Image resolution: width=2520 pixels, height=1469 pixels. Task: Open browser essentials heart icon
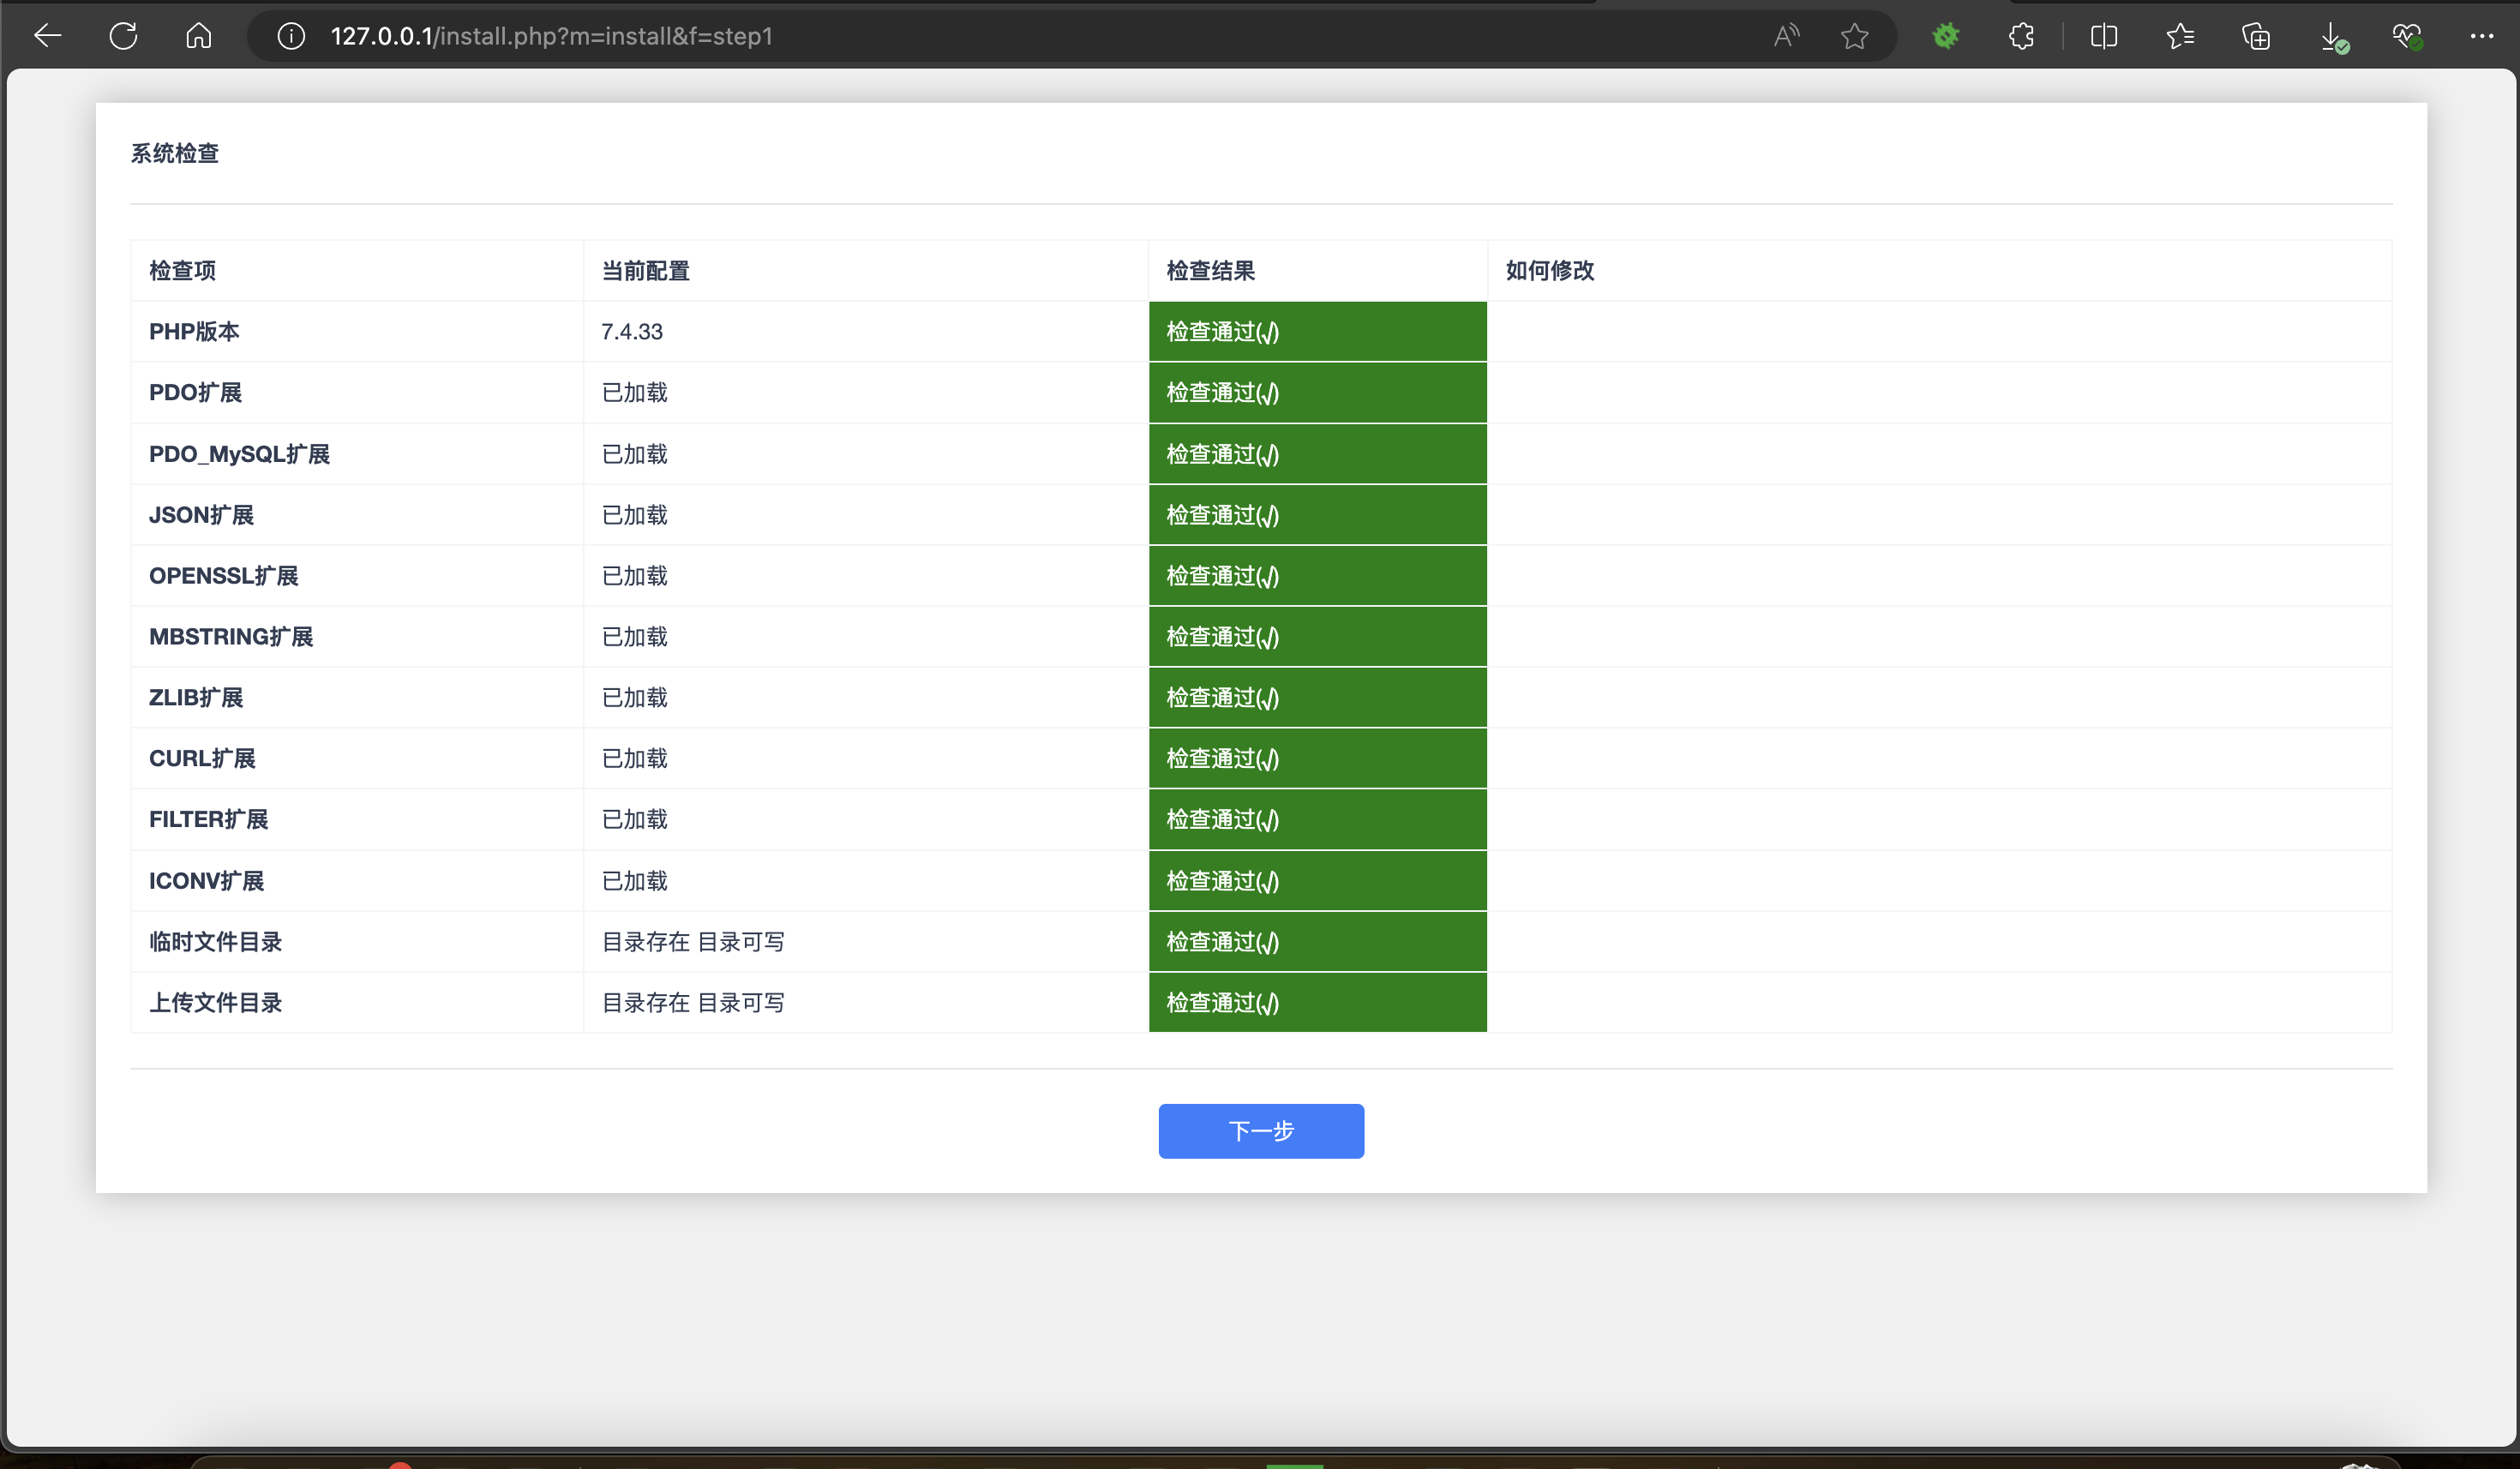tap(2407, 37)
